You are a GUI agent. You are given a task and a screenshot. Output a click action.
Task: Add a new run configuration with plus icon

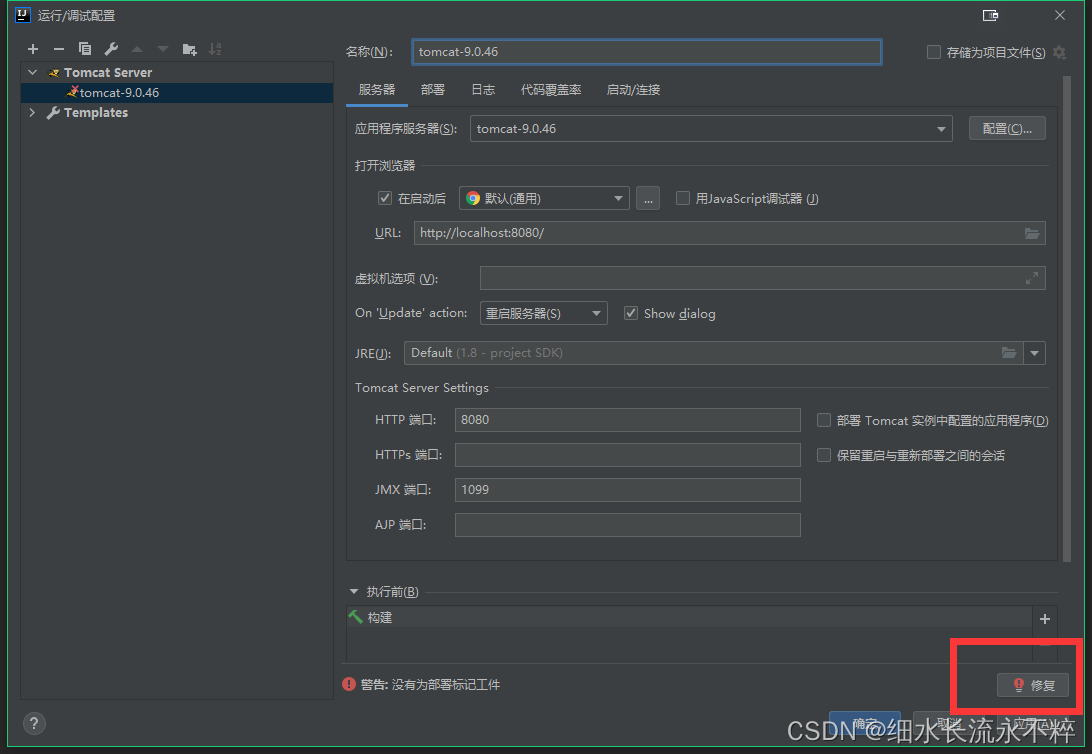click(x=33, y=49)
